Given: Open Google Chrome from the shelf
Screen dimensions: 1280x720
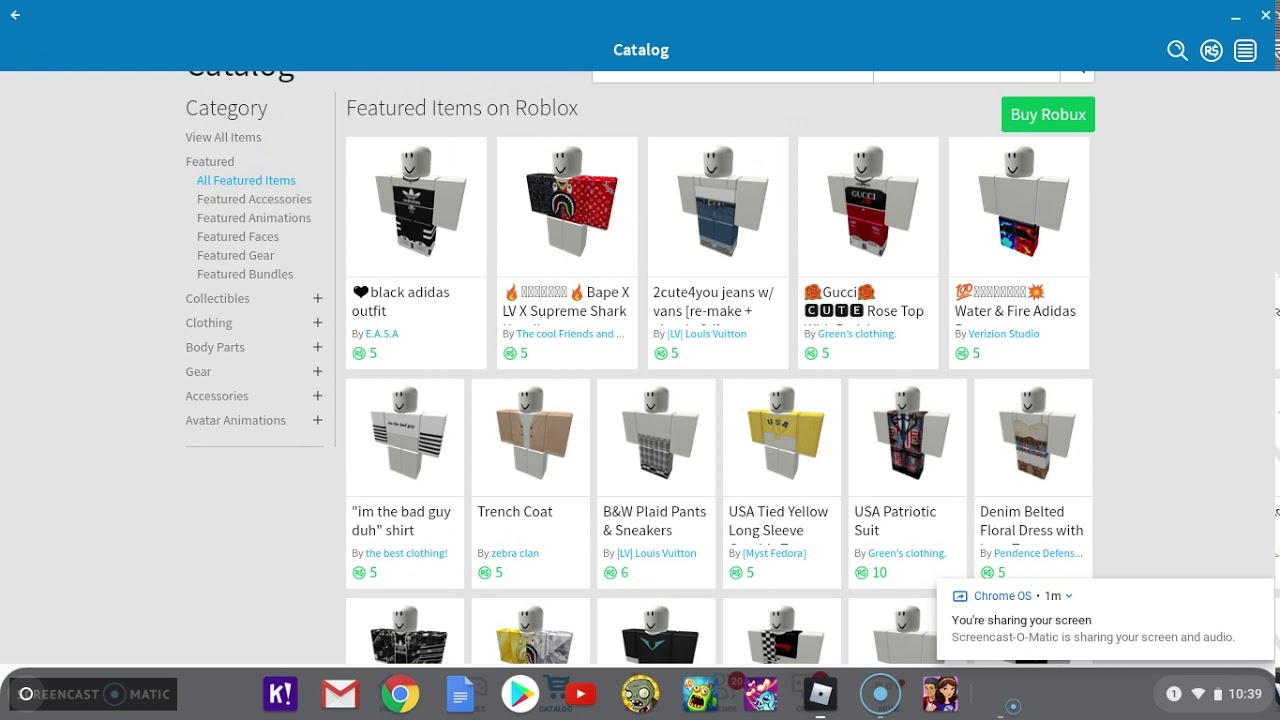Looking at the screenshot, I should tap(399, 694).
